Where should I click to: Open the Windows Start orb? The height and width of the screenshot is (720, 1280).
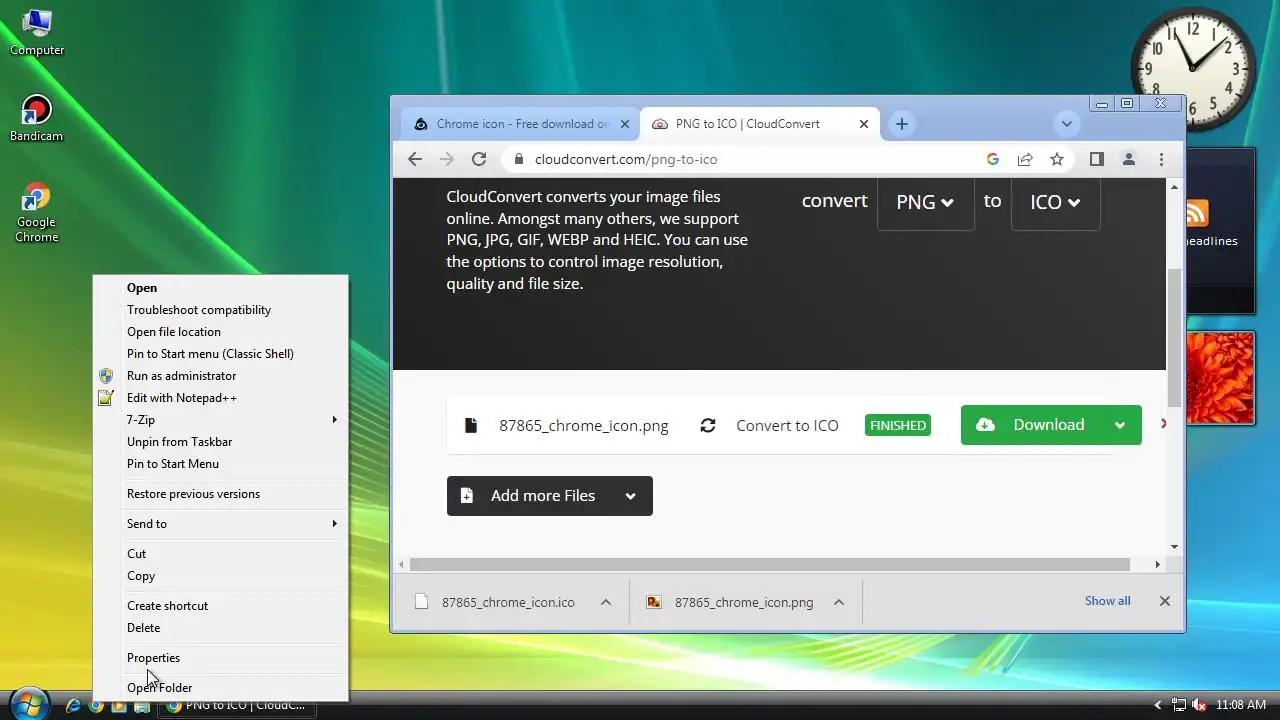(28, 703)
